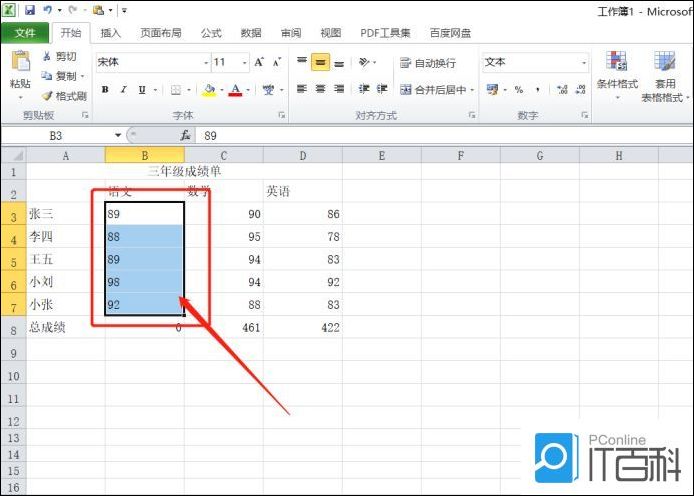Apply fill color bucket icon
The height and width of the screenshot is (496, 694).
[x=209, y=90]
